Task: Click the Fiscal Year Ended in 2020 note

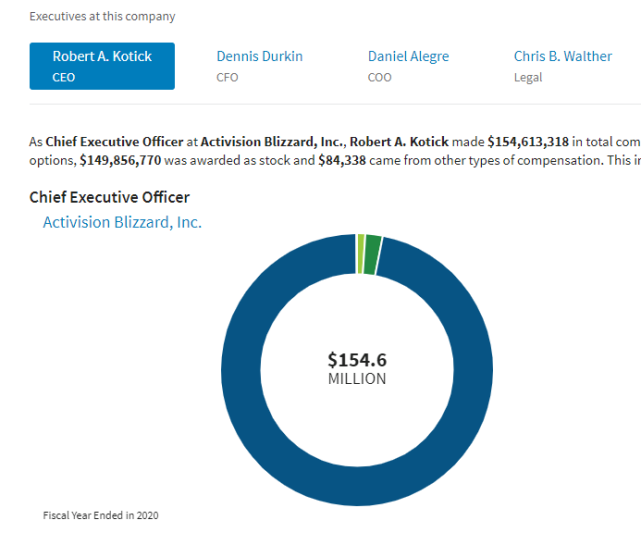Action: [x=101, y=515]
